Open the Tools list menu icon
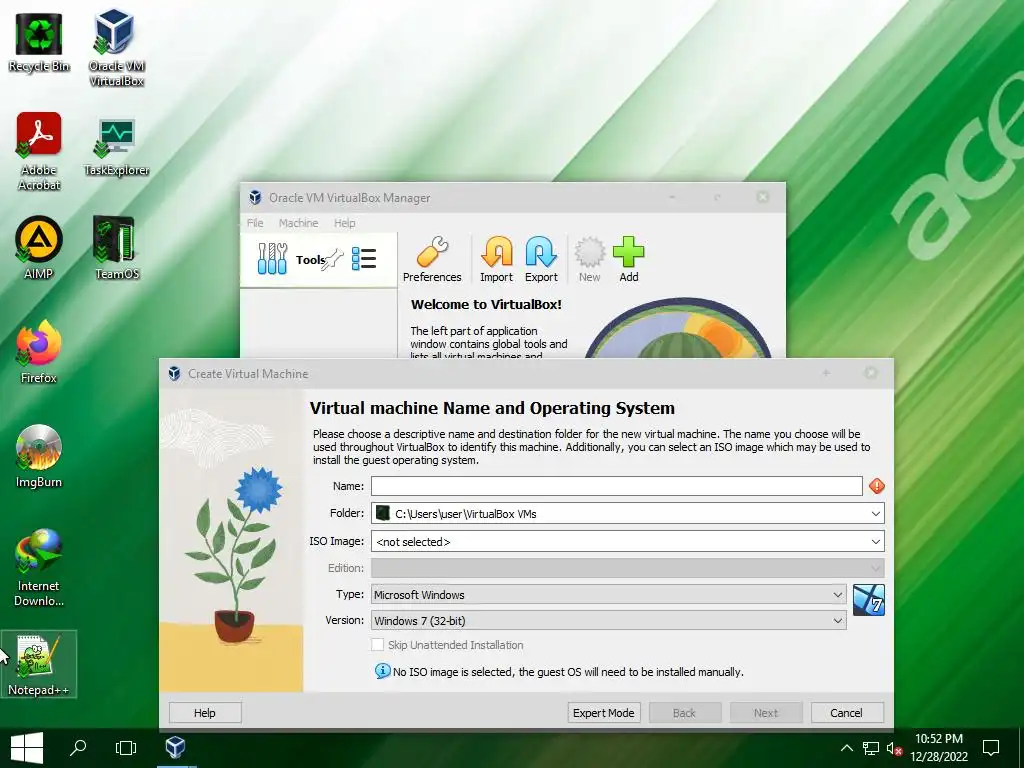Image resolution: width=1024 pixels, height=768 pixels. 364,259
